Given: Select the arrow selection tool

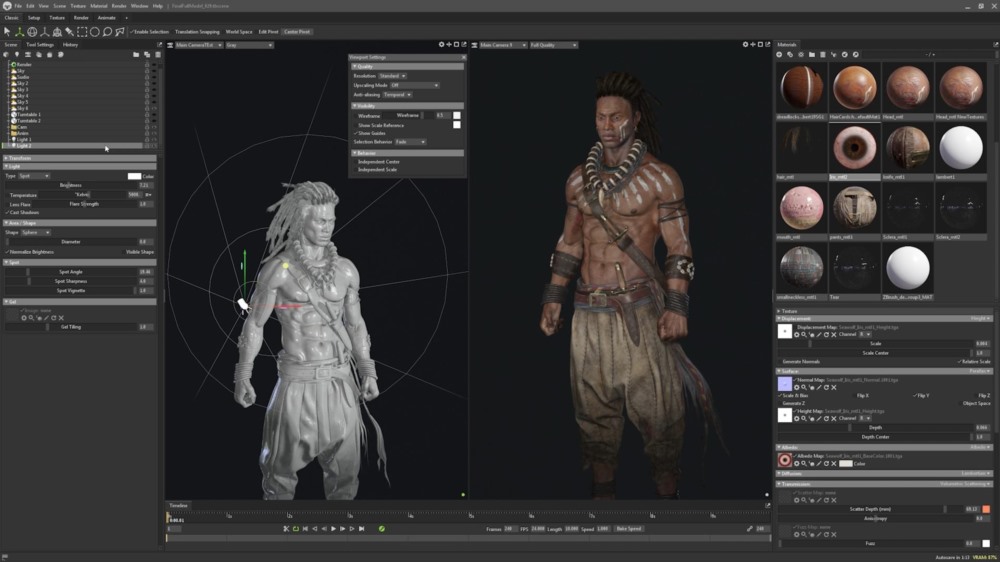Looking at the screenshot, I should coord(7,31).
